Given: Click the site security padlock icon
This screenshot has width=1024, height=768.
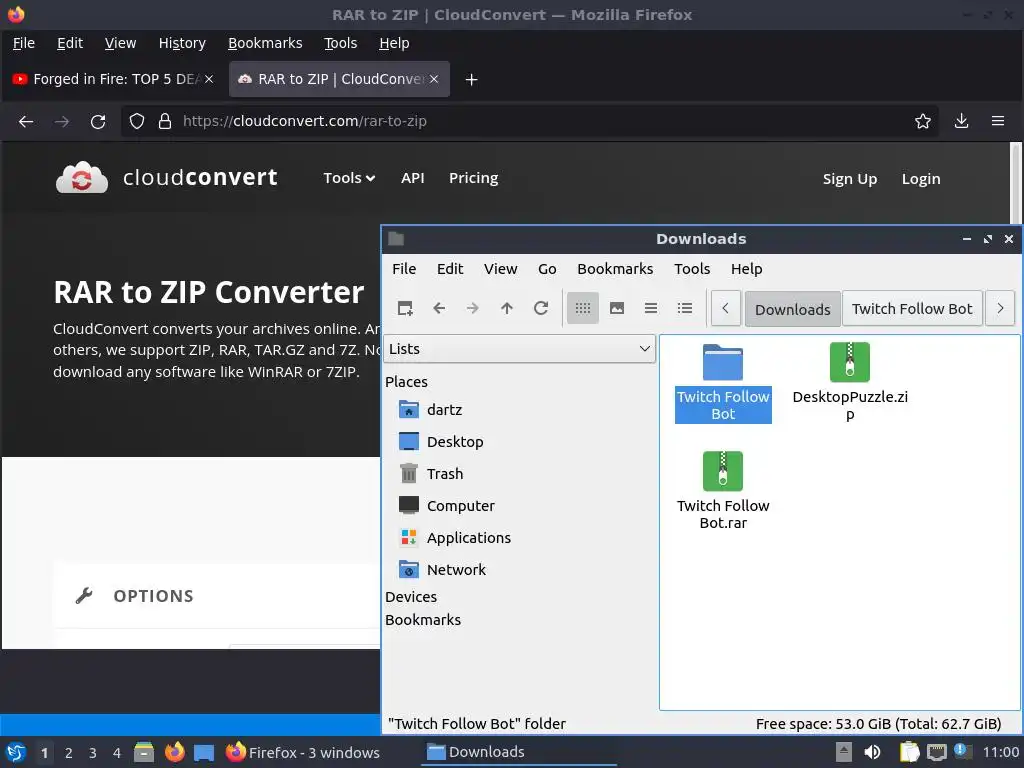Looking at the screenshot, I should tap(165, 121).
